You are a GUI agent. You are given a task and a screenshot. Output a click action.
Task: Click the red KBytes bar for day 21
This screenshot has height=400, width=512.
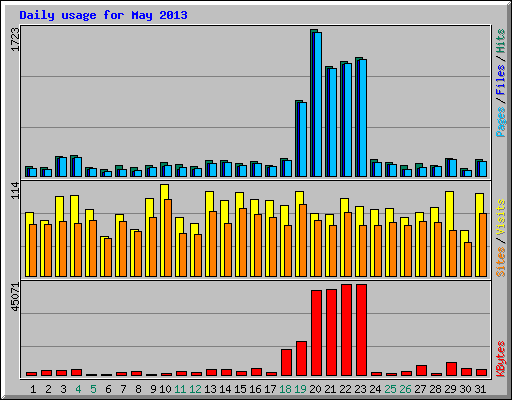(x=331, y=333)
